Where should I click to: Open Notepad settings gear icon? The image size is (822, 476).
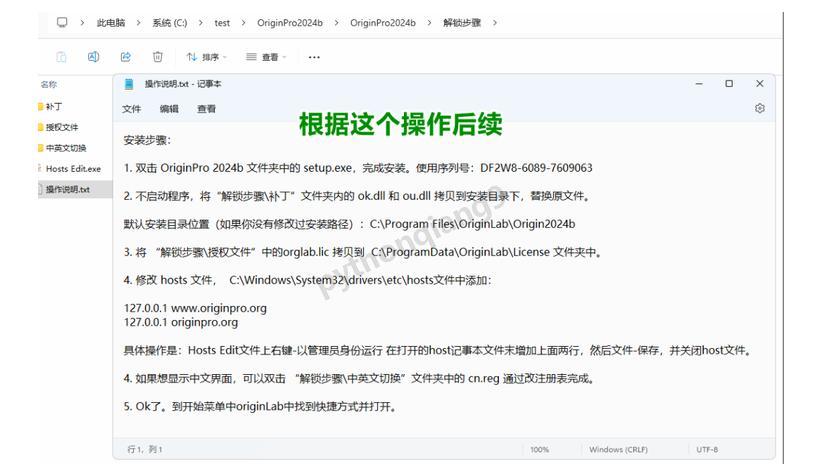[760, 108]
